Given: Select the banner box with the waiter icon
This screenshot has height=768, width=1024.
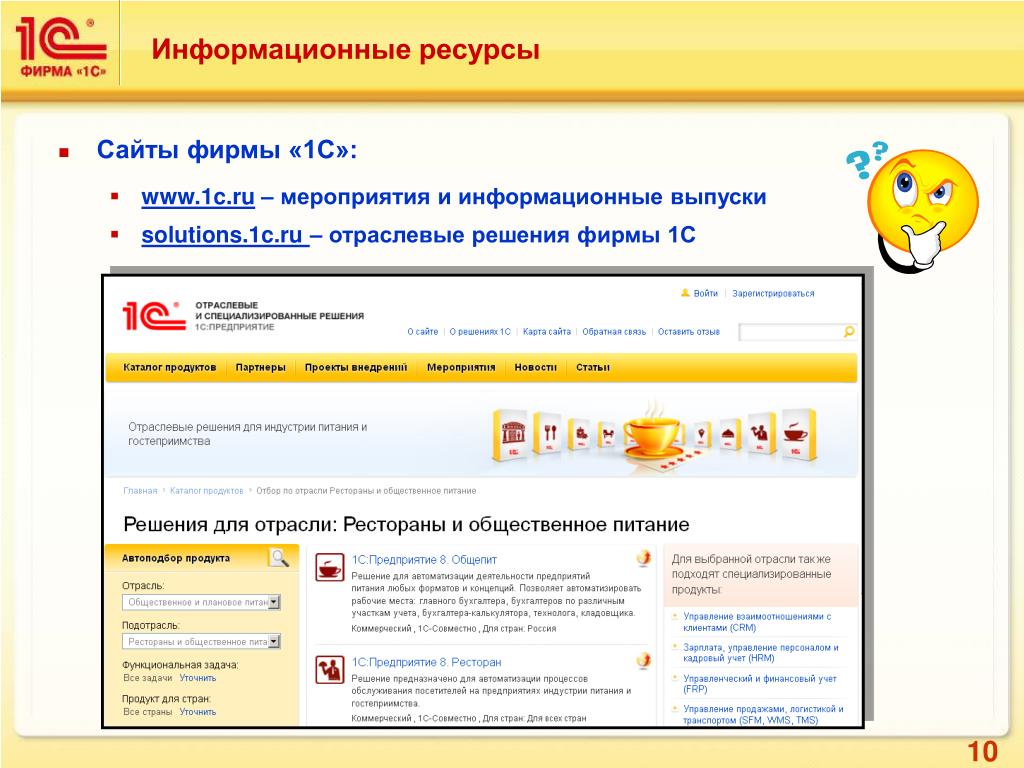Looking at the screenshot, I should tap(760, 434).
